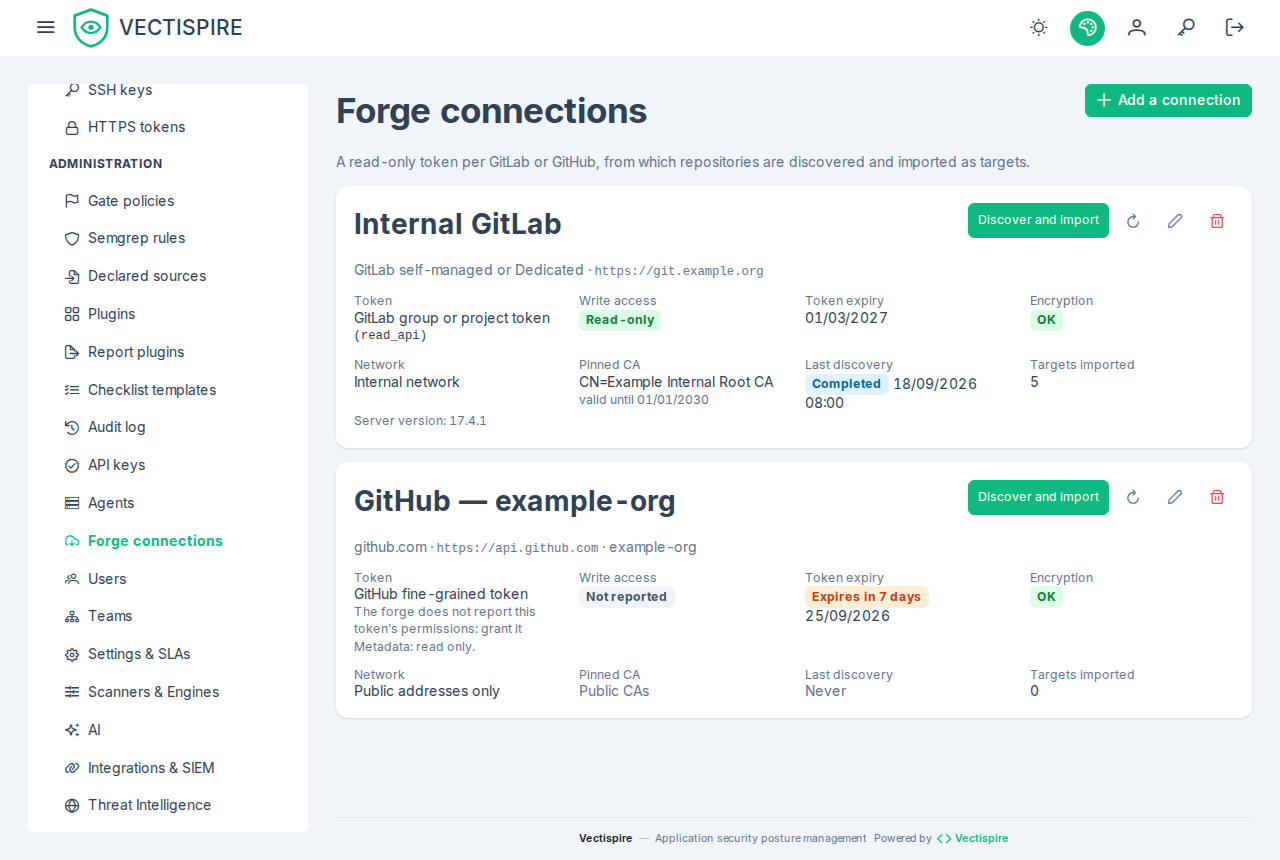Toggle the light theme sun icon
1280x860 pixels.
point(1039,27)
